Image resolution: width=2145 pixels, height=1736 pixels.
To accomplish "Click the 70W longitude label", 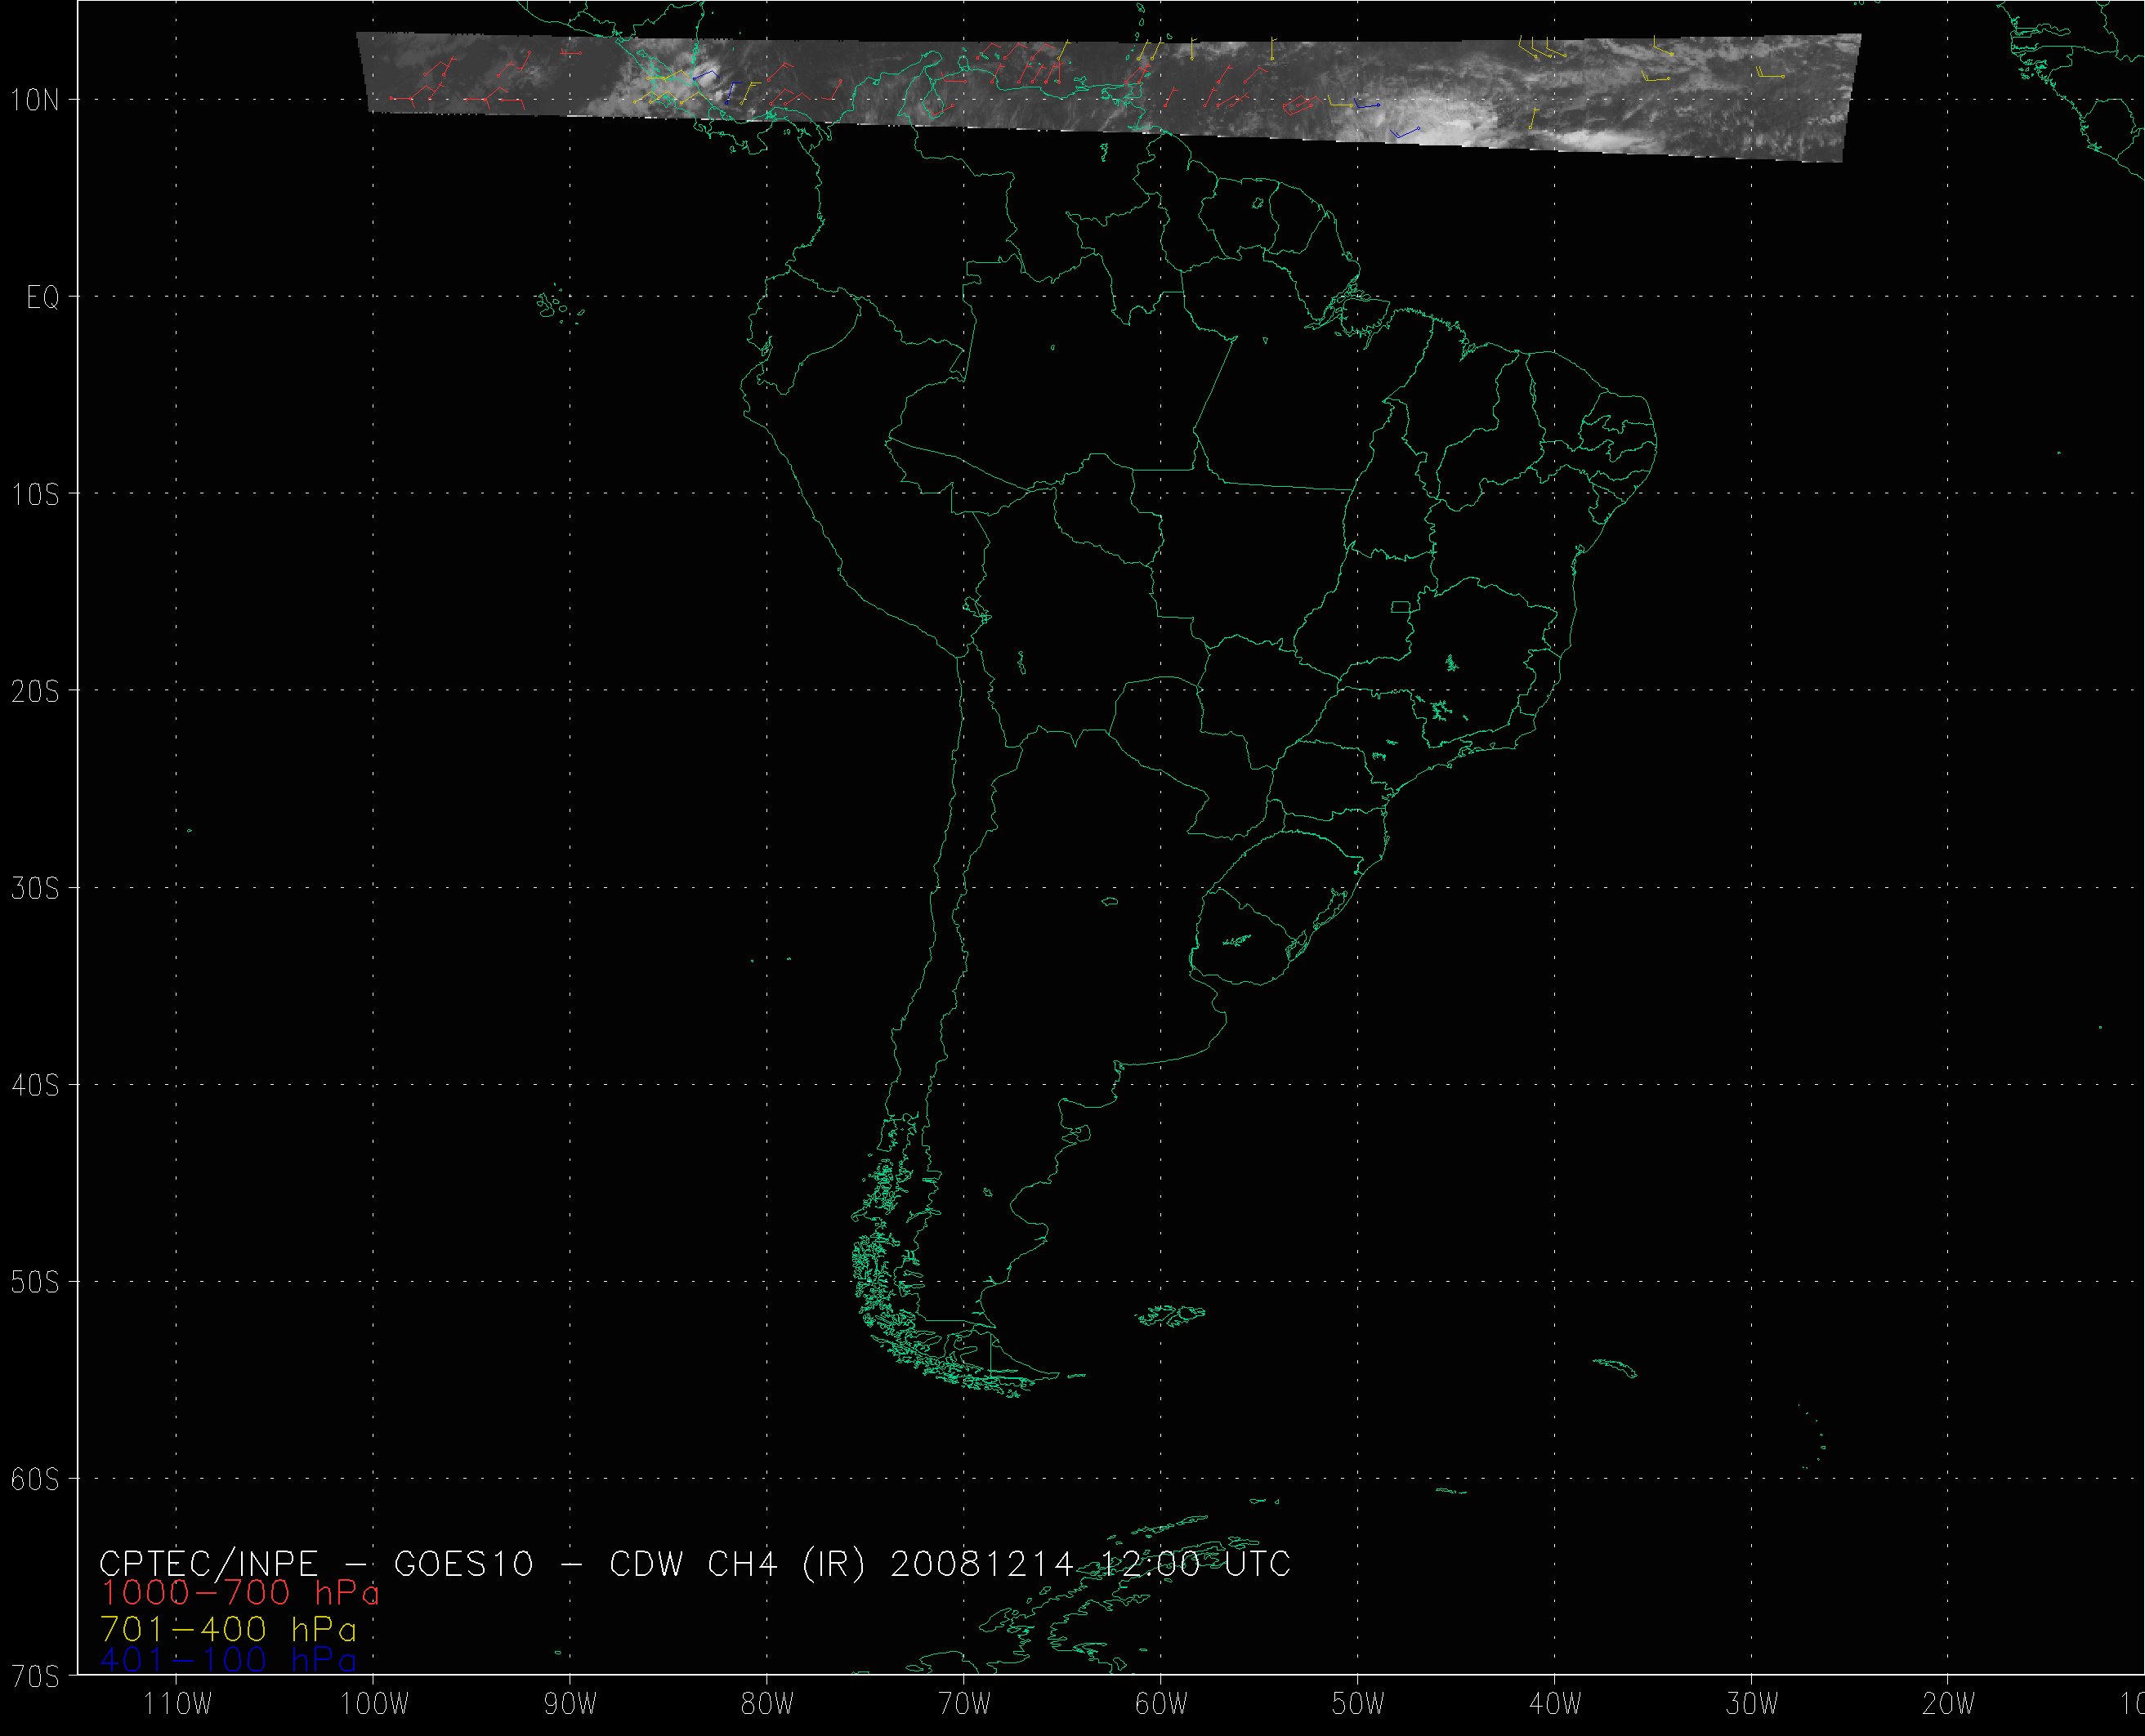I will [964, 1704].
